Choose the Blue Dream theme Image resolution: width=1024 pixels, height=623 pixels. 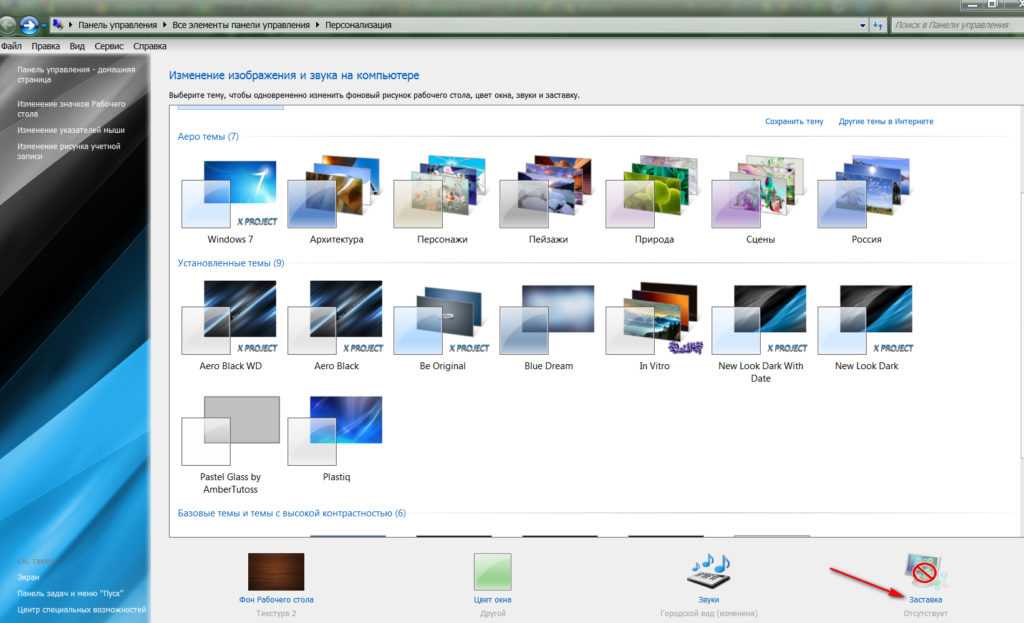pos(548,319)
